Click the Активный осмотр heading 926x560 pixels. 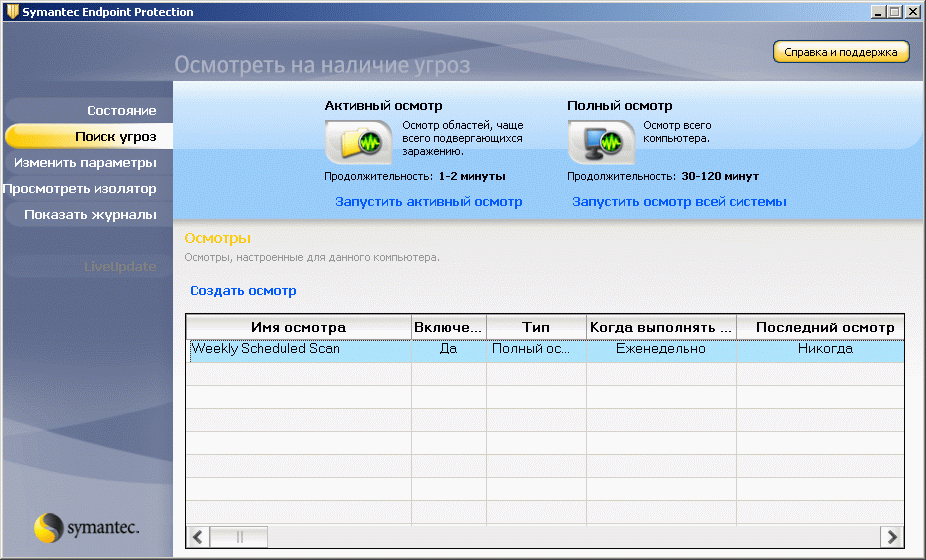pos(383,106)
